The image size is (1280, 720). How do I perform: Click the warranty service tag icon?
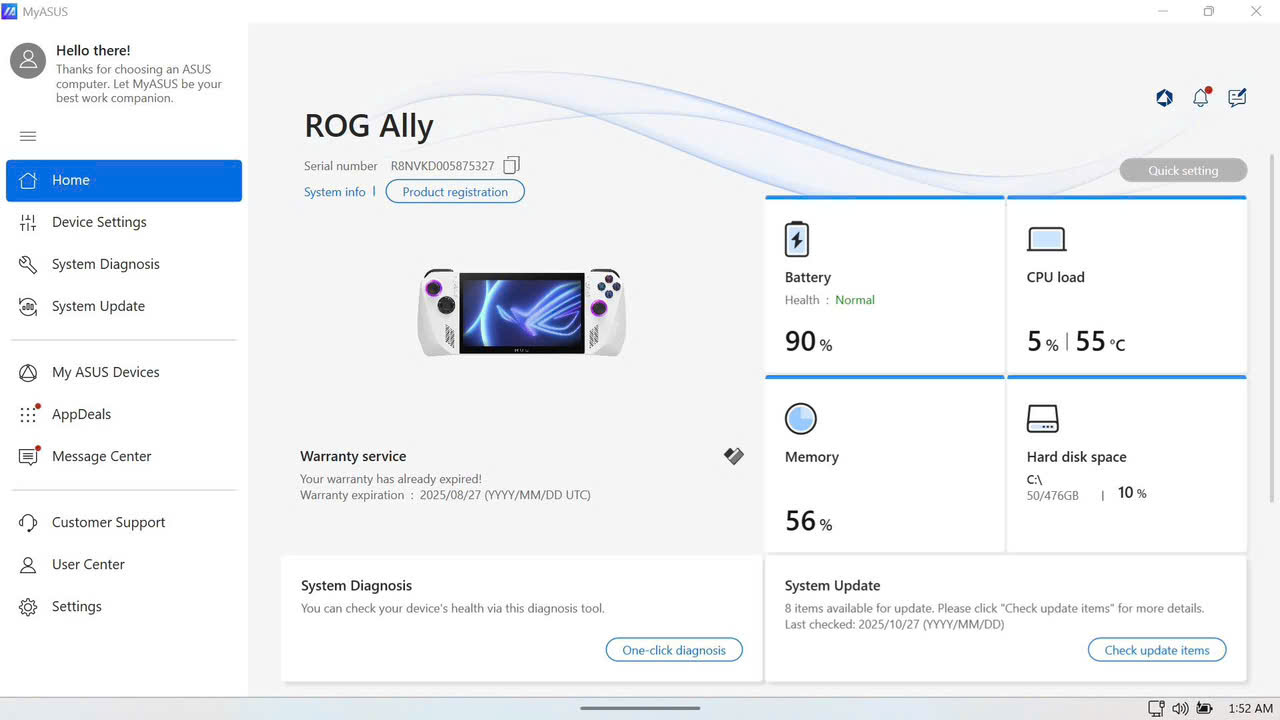734,456
